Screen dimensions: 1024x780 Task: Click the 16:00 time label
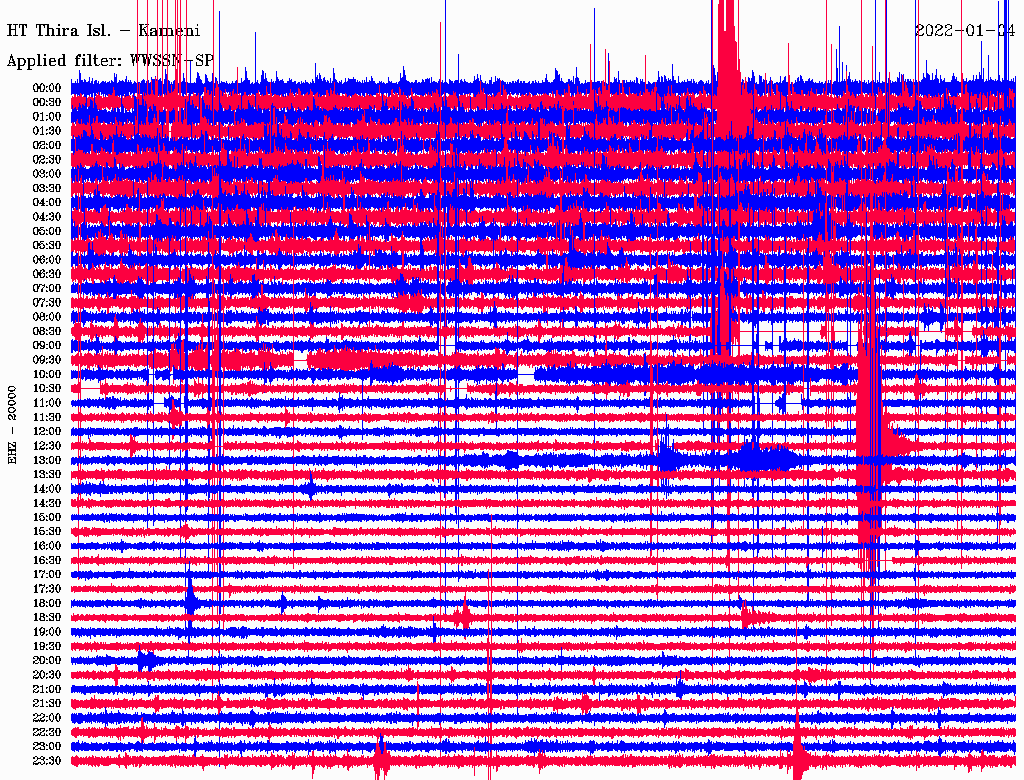pos(47,546)
